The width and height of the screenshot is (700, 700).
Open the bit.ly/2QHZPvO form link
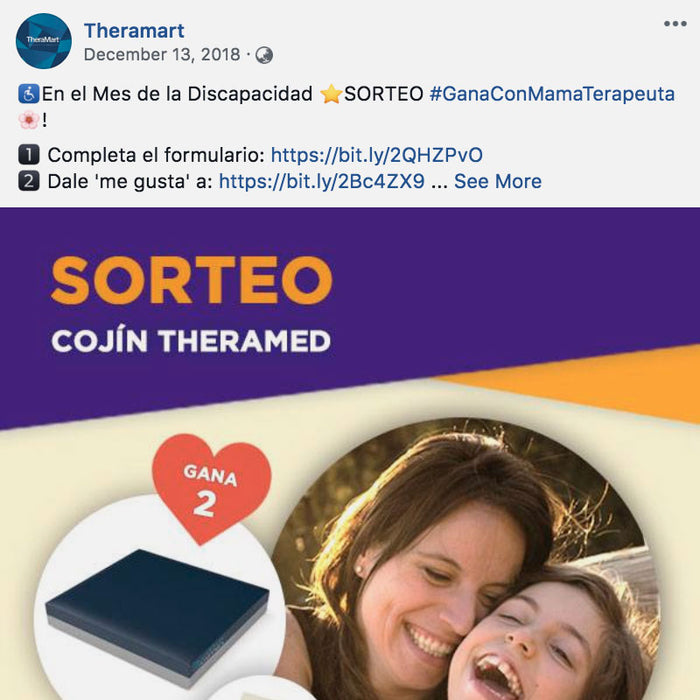377,155
